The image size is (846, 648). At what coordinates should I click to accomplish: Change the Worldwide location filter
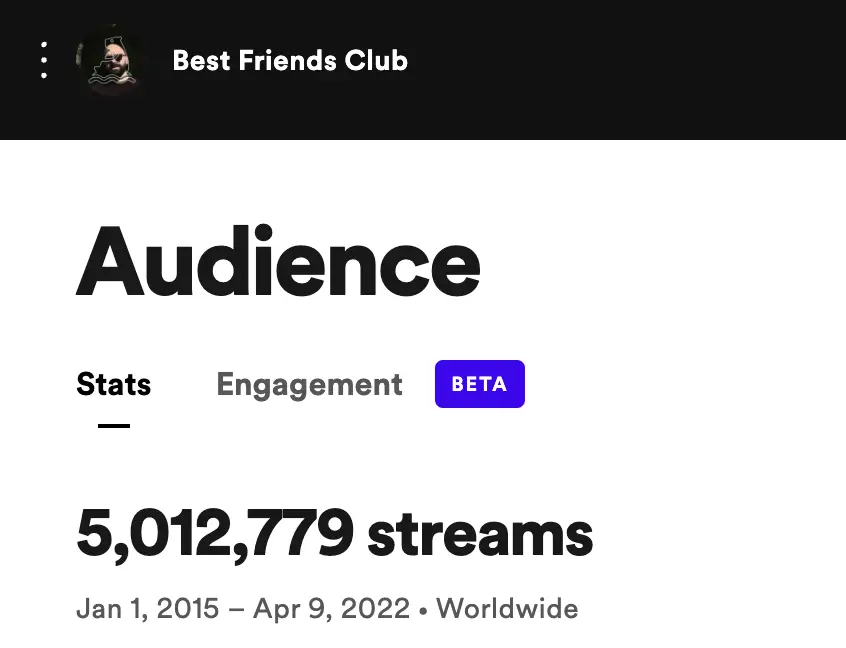(507, 609)
